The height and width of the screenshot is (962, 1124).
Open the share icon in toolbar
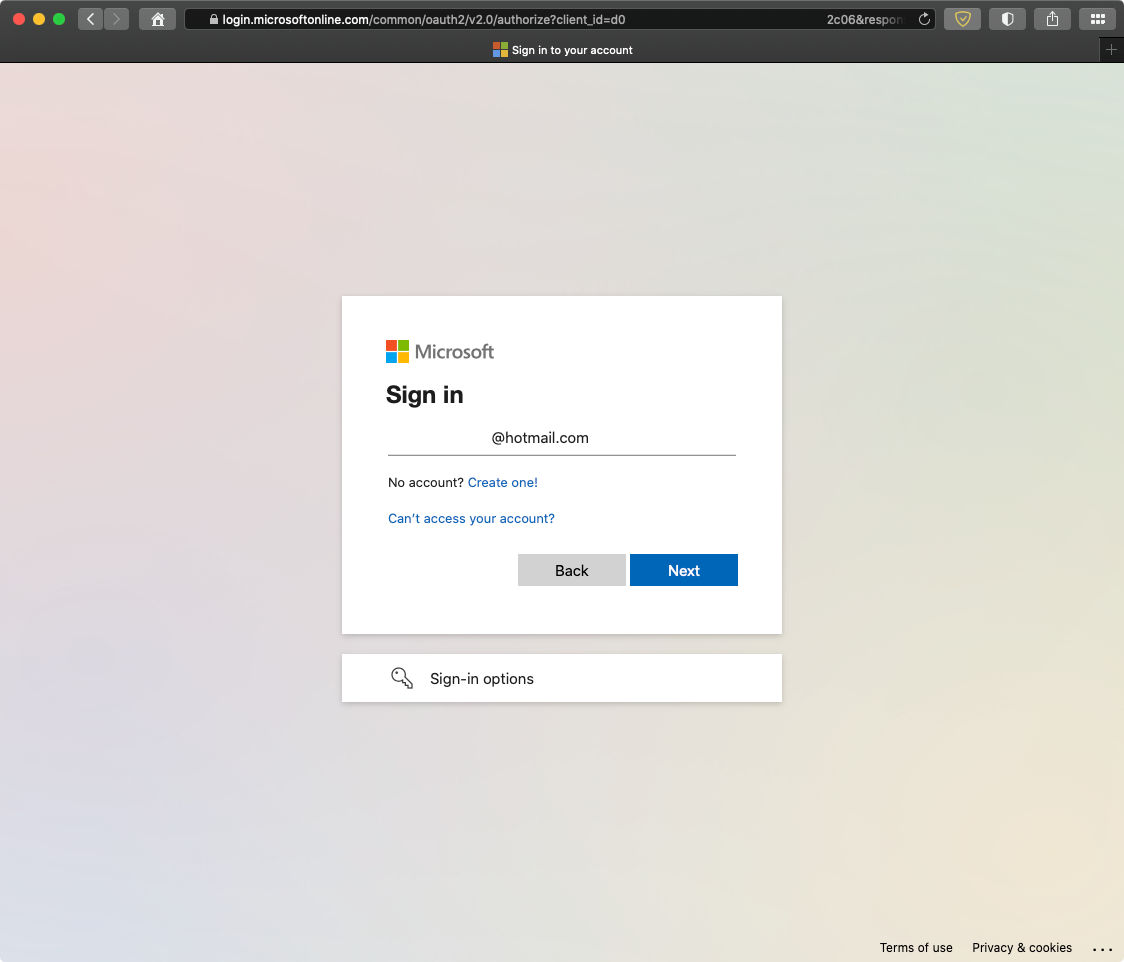[x=1052, y=19]
